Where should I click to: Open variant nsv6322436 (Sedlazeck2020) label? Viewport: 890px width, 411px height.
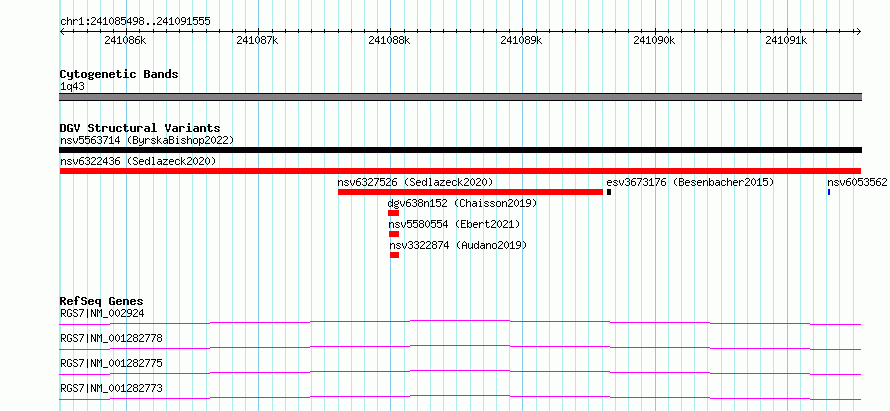click(x=138, y=162)
